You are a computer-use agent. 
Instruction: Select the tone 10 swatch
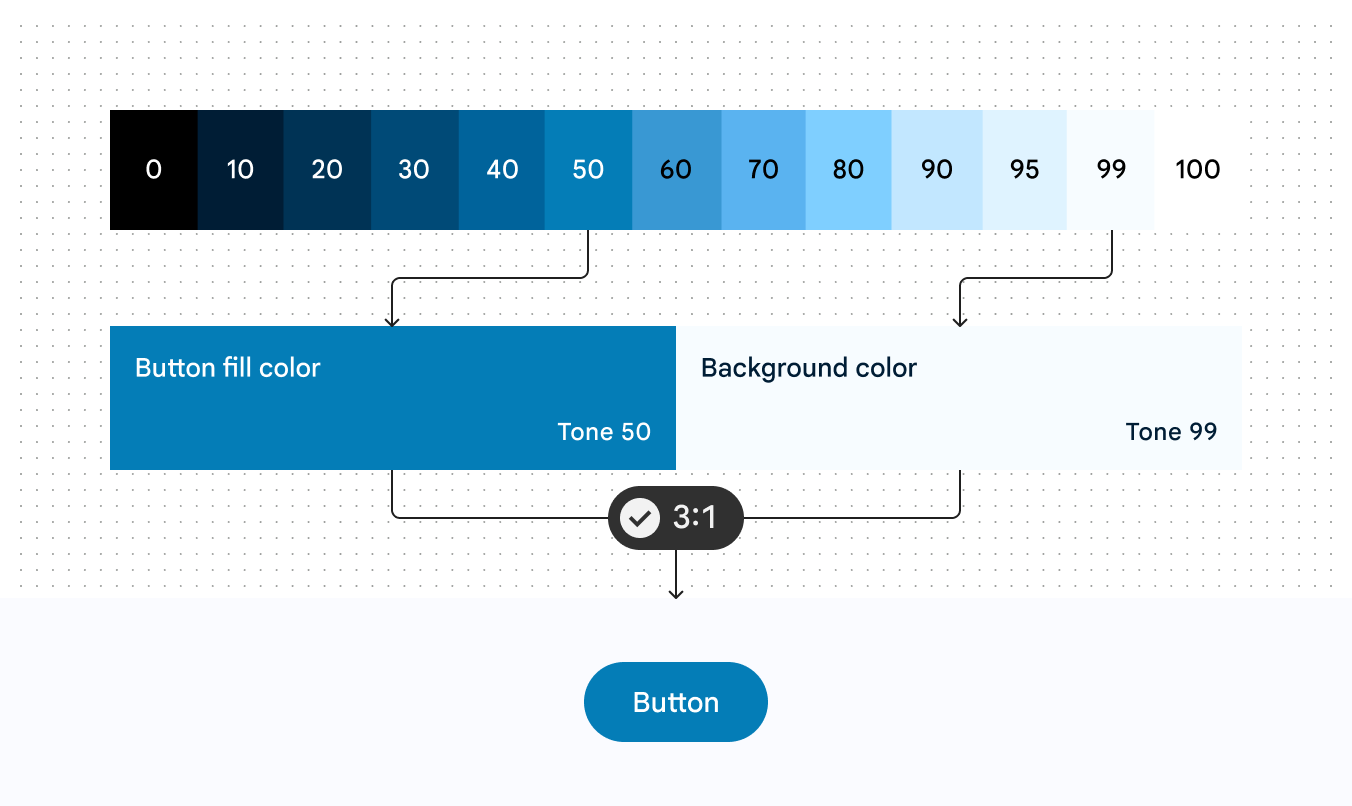click(241, 170)
